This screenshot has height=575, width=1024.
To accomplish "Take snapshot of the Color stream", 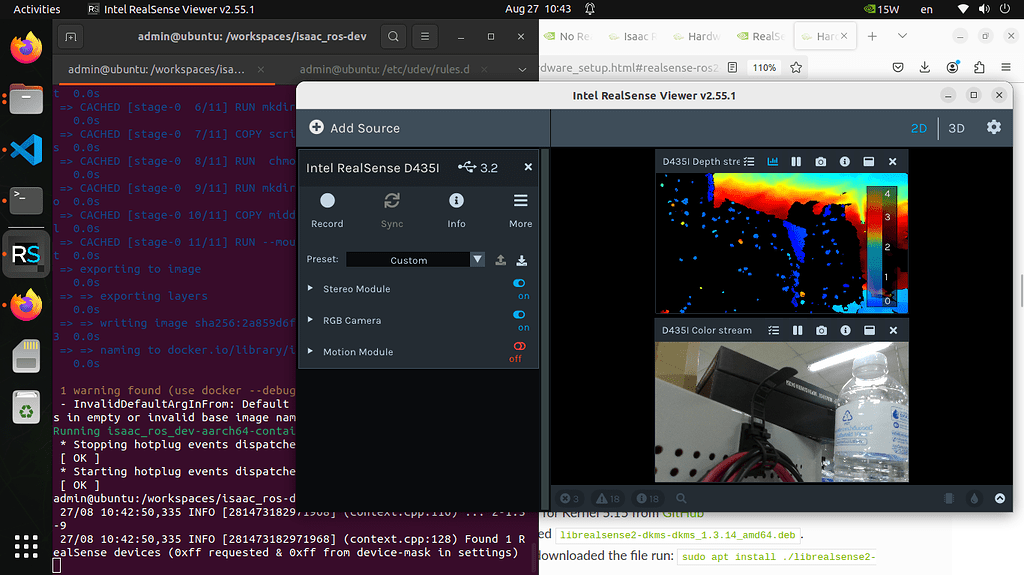I will pos(822,331).
